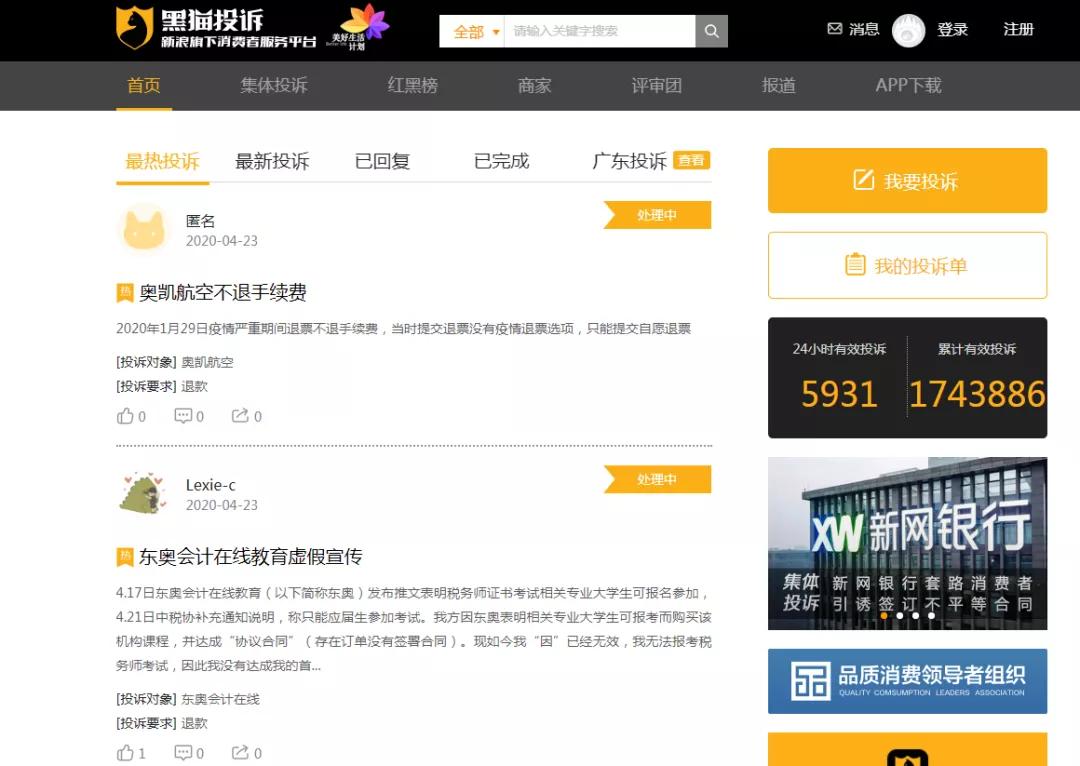1080x766 pixels.
Task: Click the hot tag beside 东奥会计在线教育虚假宣传
Action: 125,557
